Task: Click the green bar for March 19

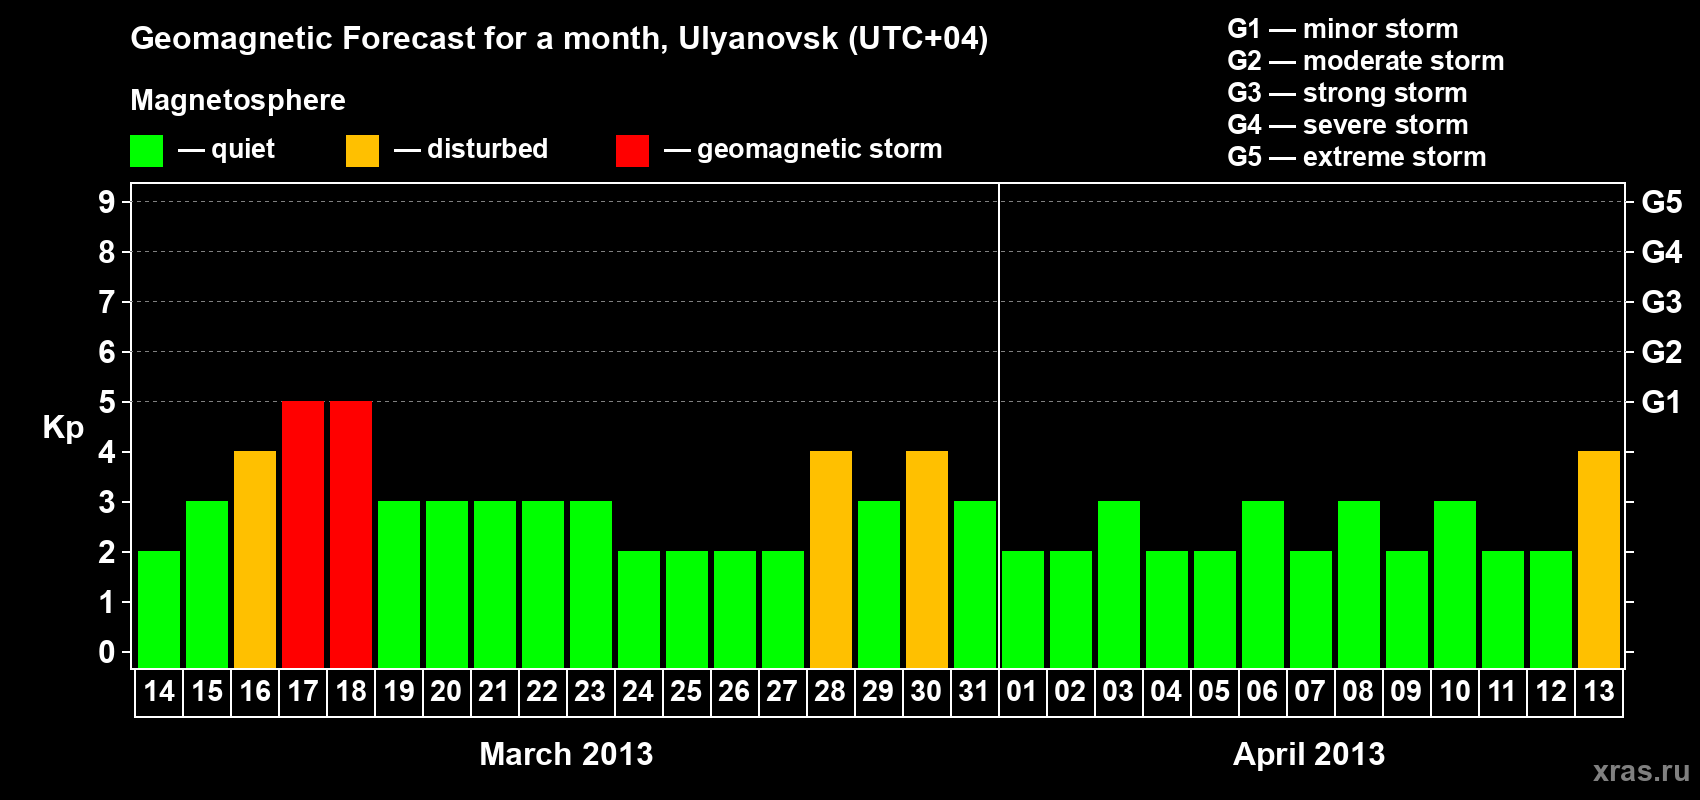Action: (x=399, y=584)
